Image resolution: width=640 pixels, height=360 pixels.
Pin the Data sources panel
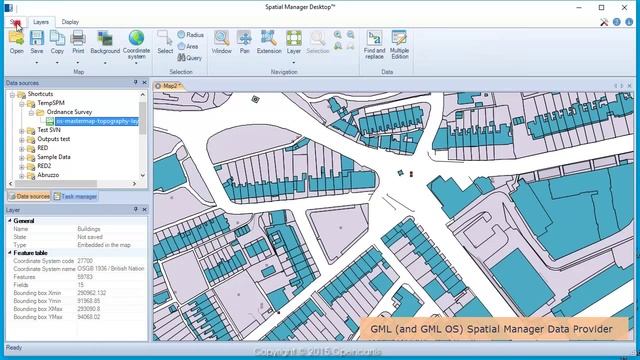(x=136, y=82)
